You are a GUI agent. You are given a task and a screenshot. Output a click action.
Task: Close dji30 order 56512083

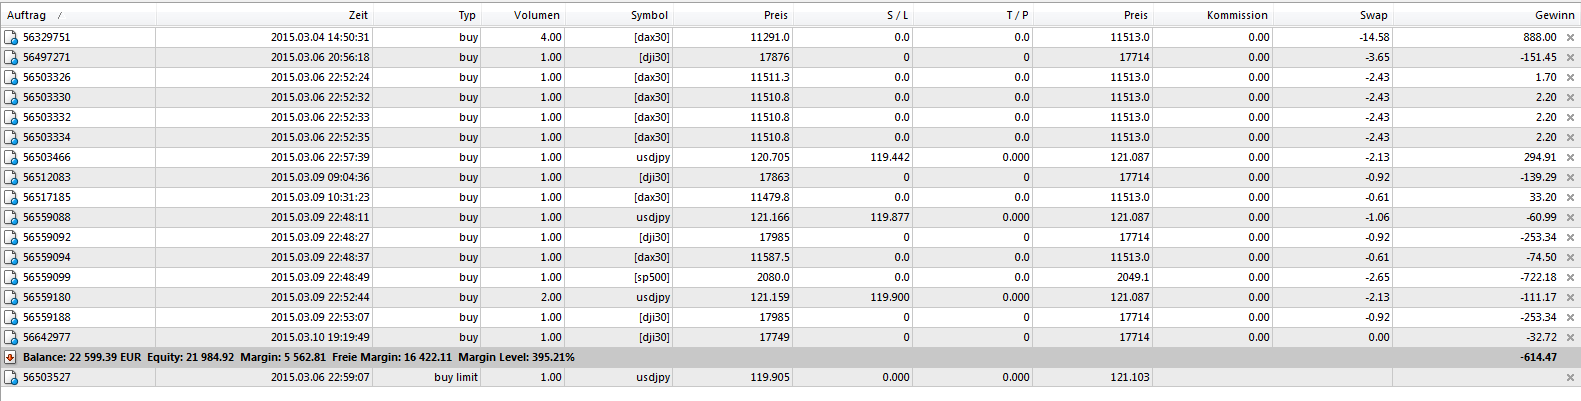pyautogui.click(x=1570, y=178)
